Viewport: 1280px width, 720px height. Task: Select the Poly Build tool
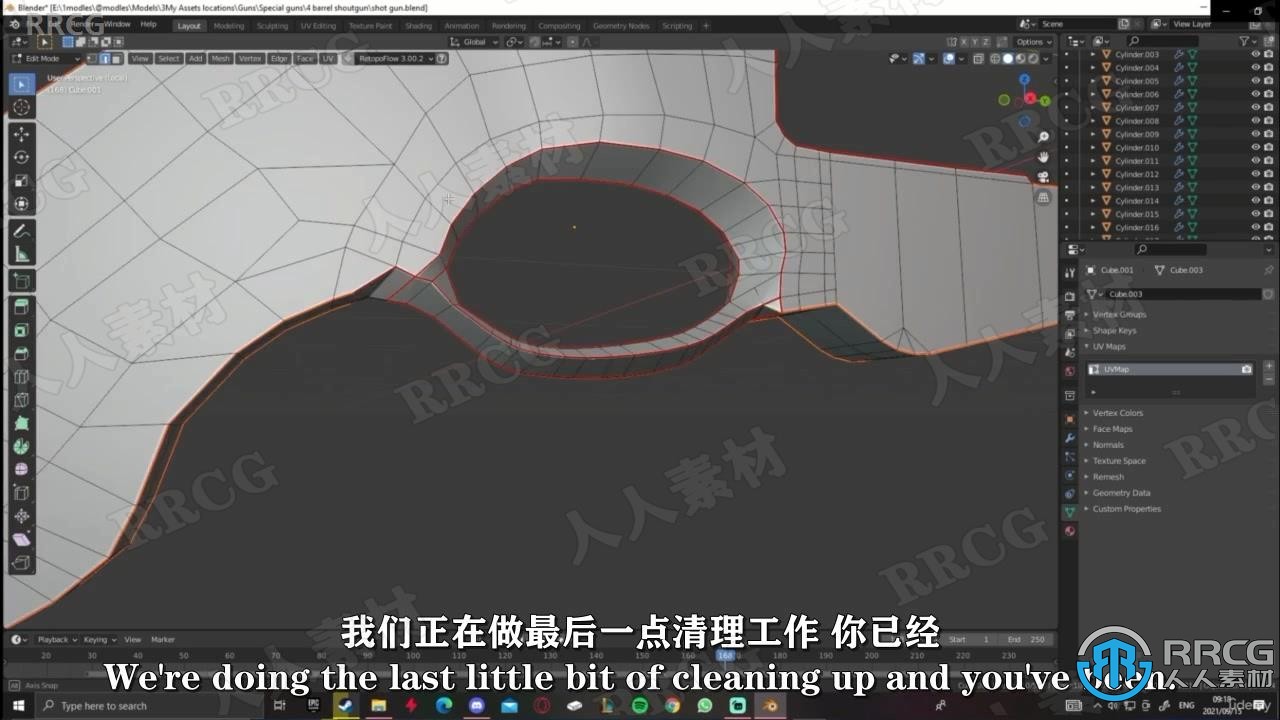[x=21, y=423]
